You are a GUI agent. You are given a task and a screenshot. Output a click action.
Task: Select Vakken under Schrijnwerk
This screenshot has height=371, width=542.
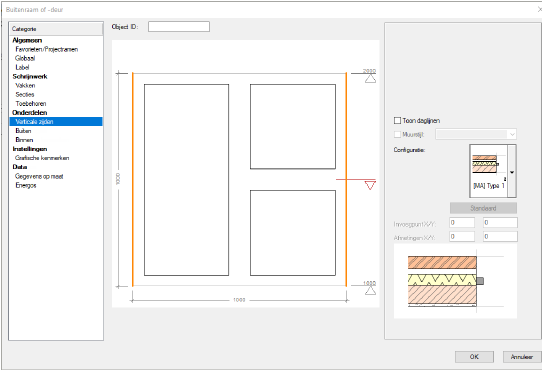click(x=25, y=85)
